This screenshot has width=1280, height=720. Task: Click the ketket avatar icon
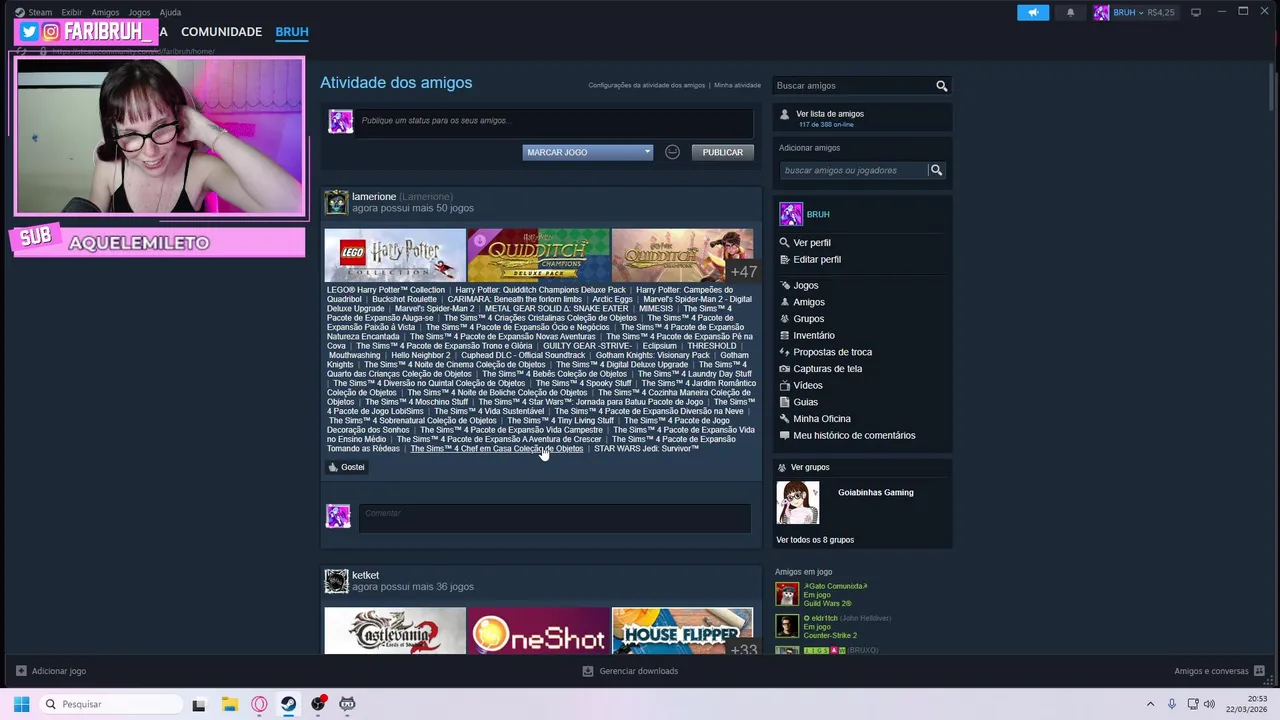tap(336, 581)
